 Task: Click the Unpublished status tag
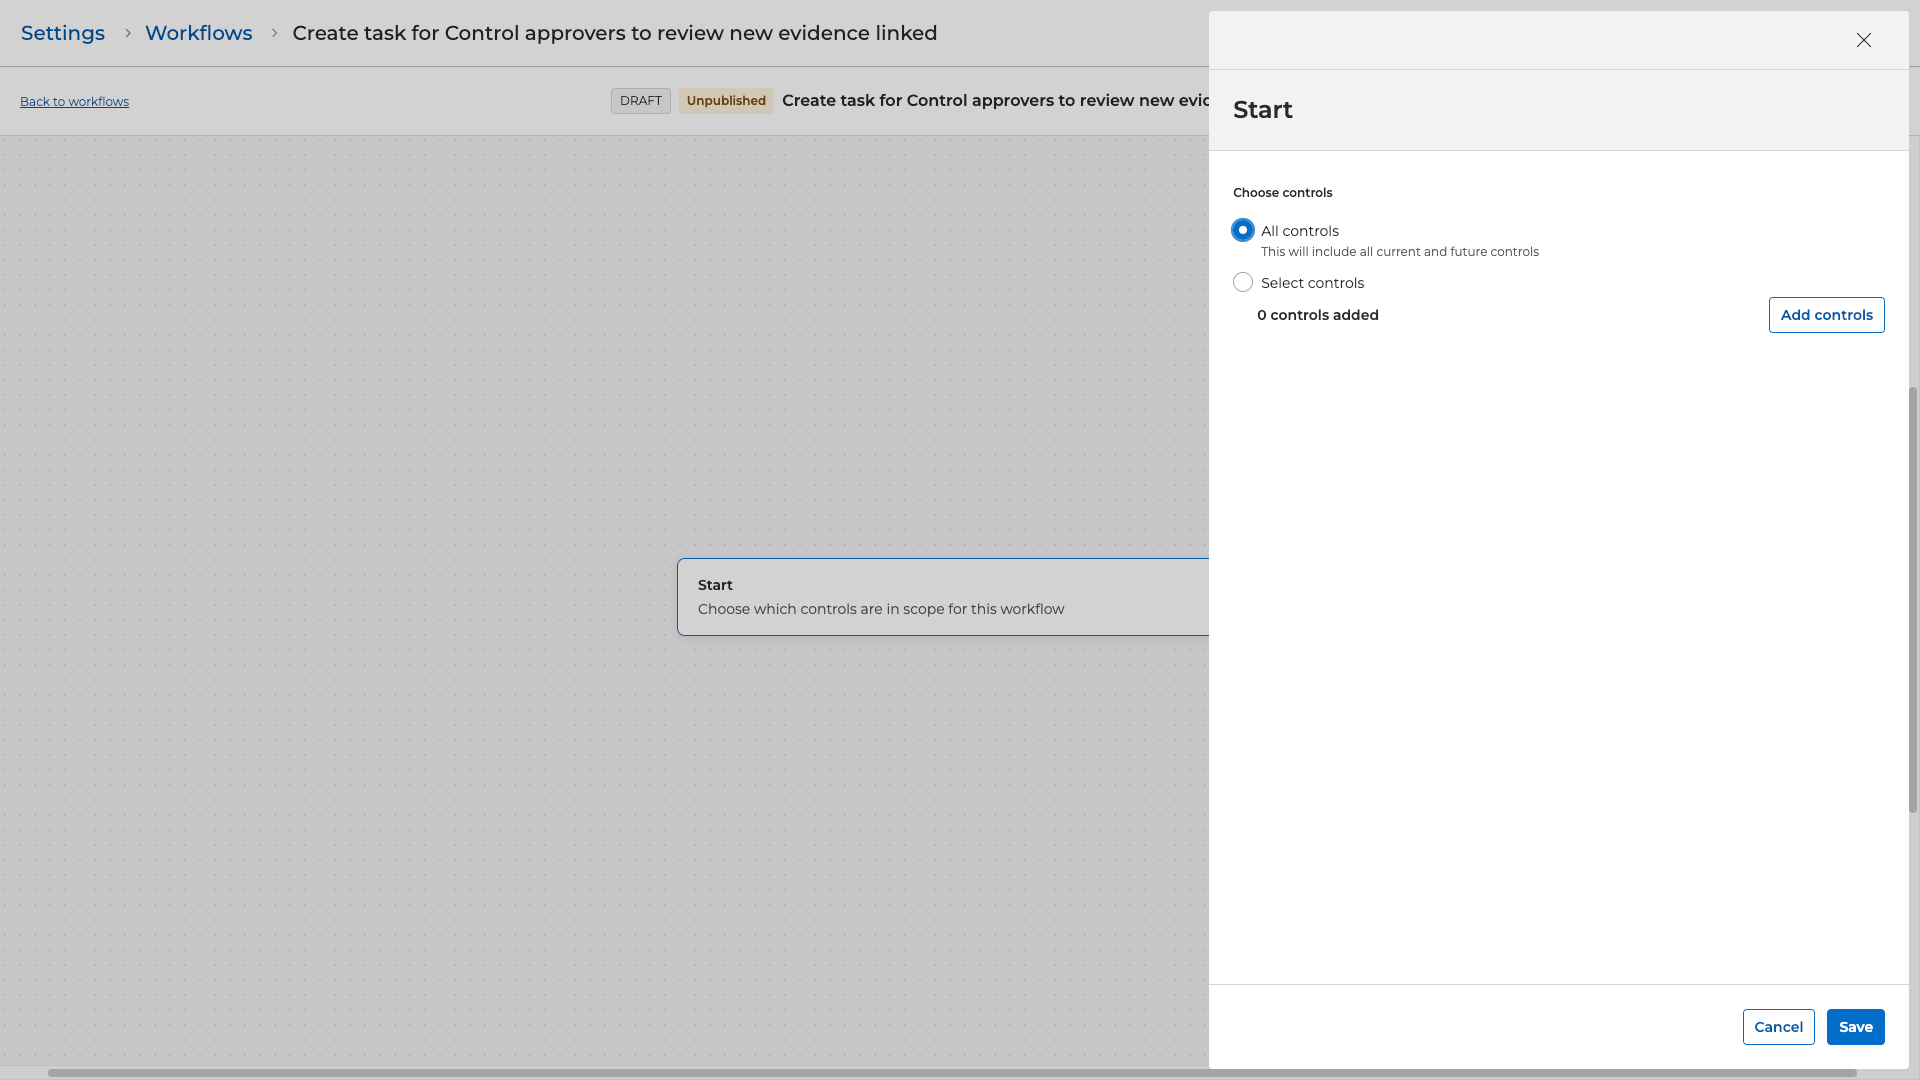(x=726, y=101)
